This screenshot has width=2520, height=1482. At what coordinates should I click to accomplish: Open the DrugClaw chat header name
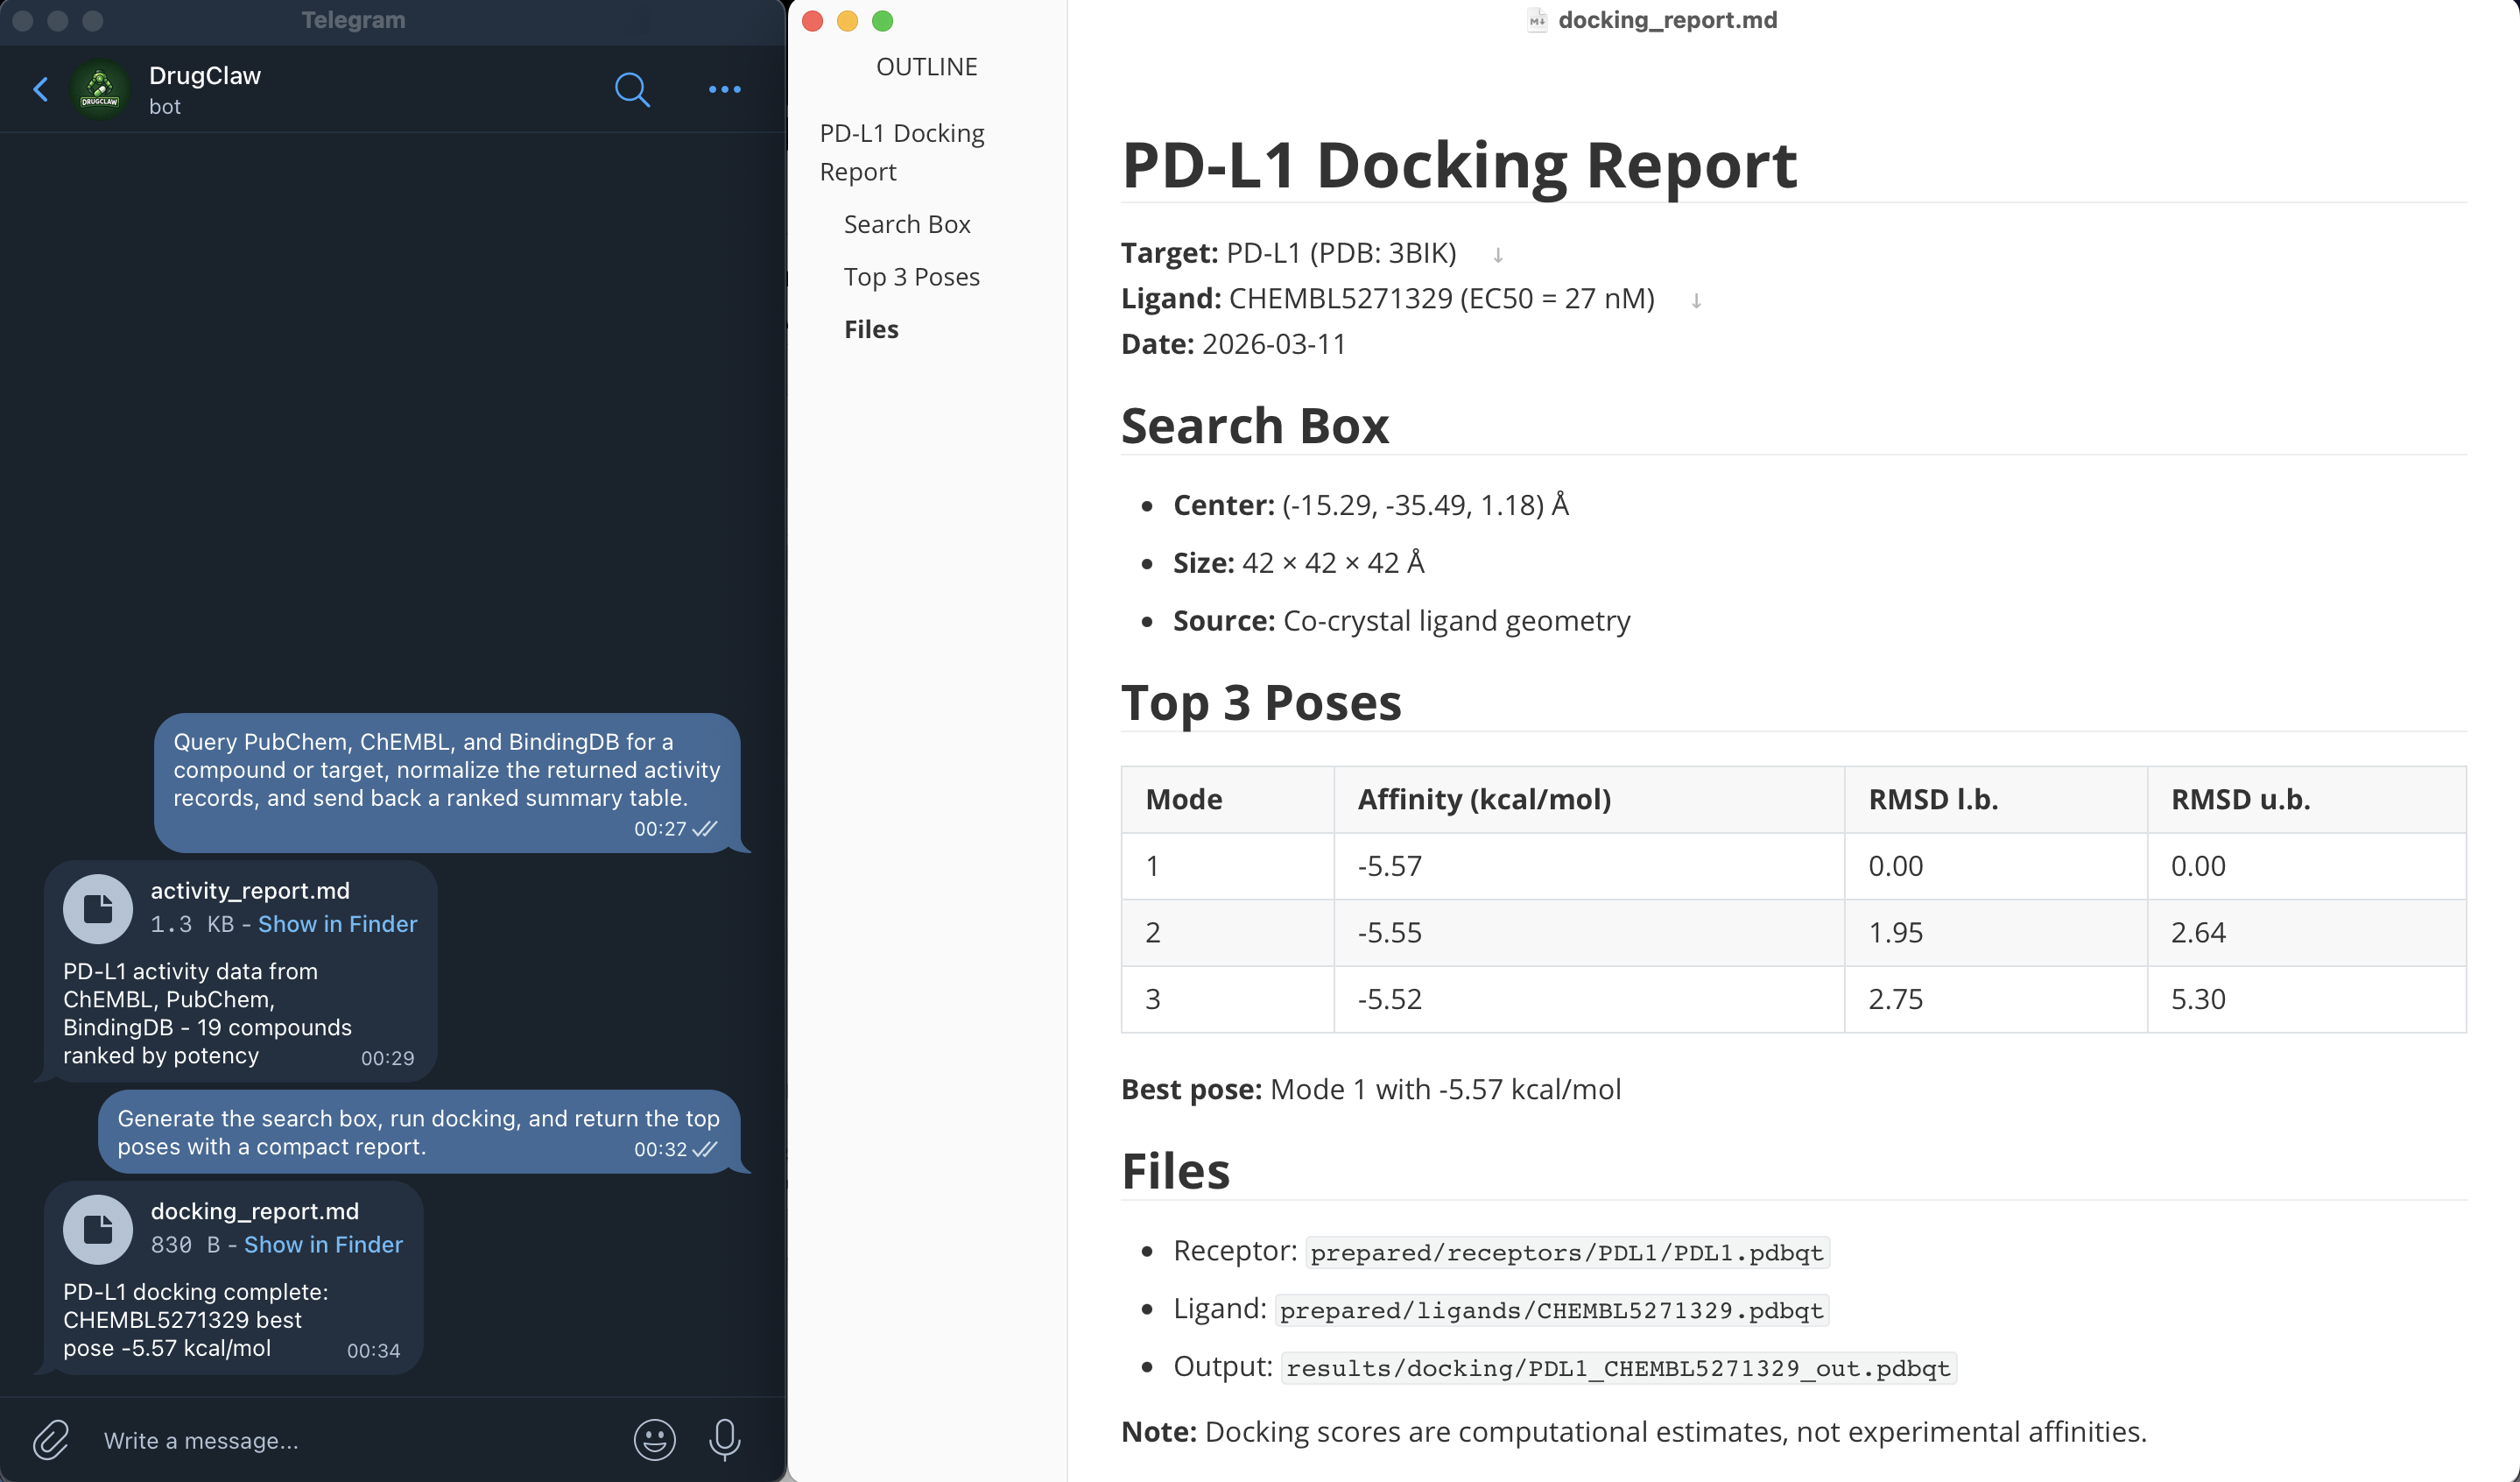pos(205,76)
